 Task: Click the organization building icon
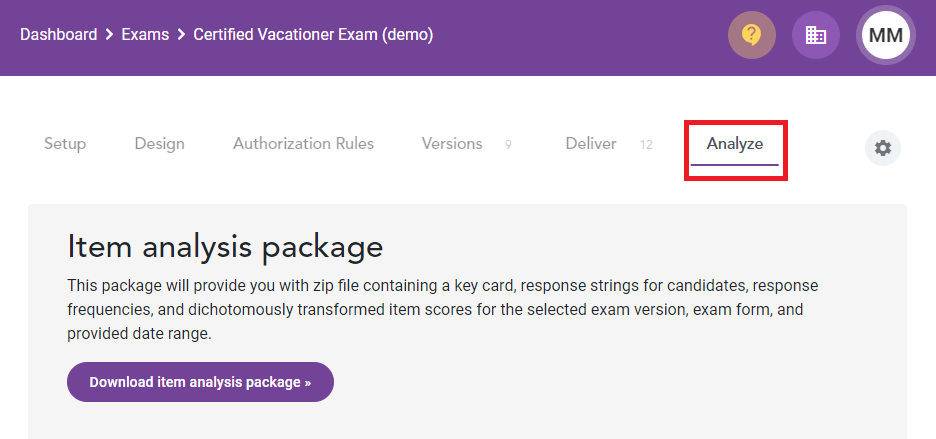(815, 35)
